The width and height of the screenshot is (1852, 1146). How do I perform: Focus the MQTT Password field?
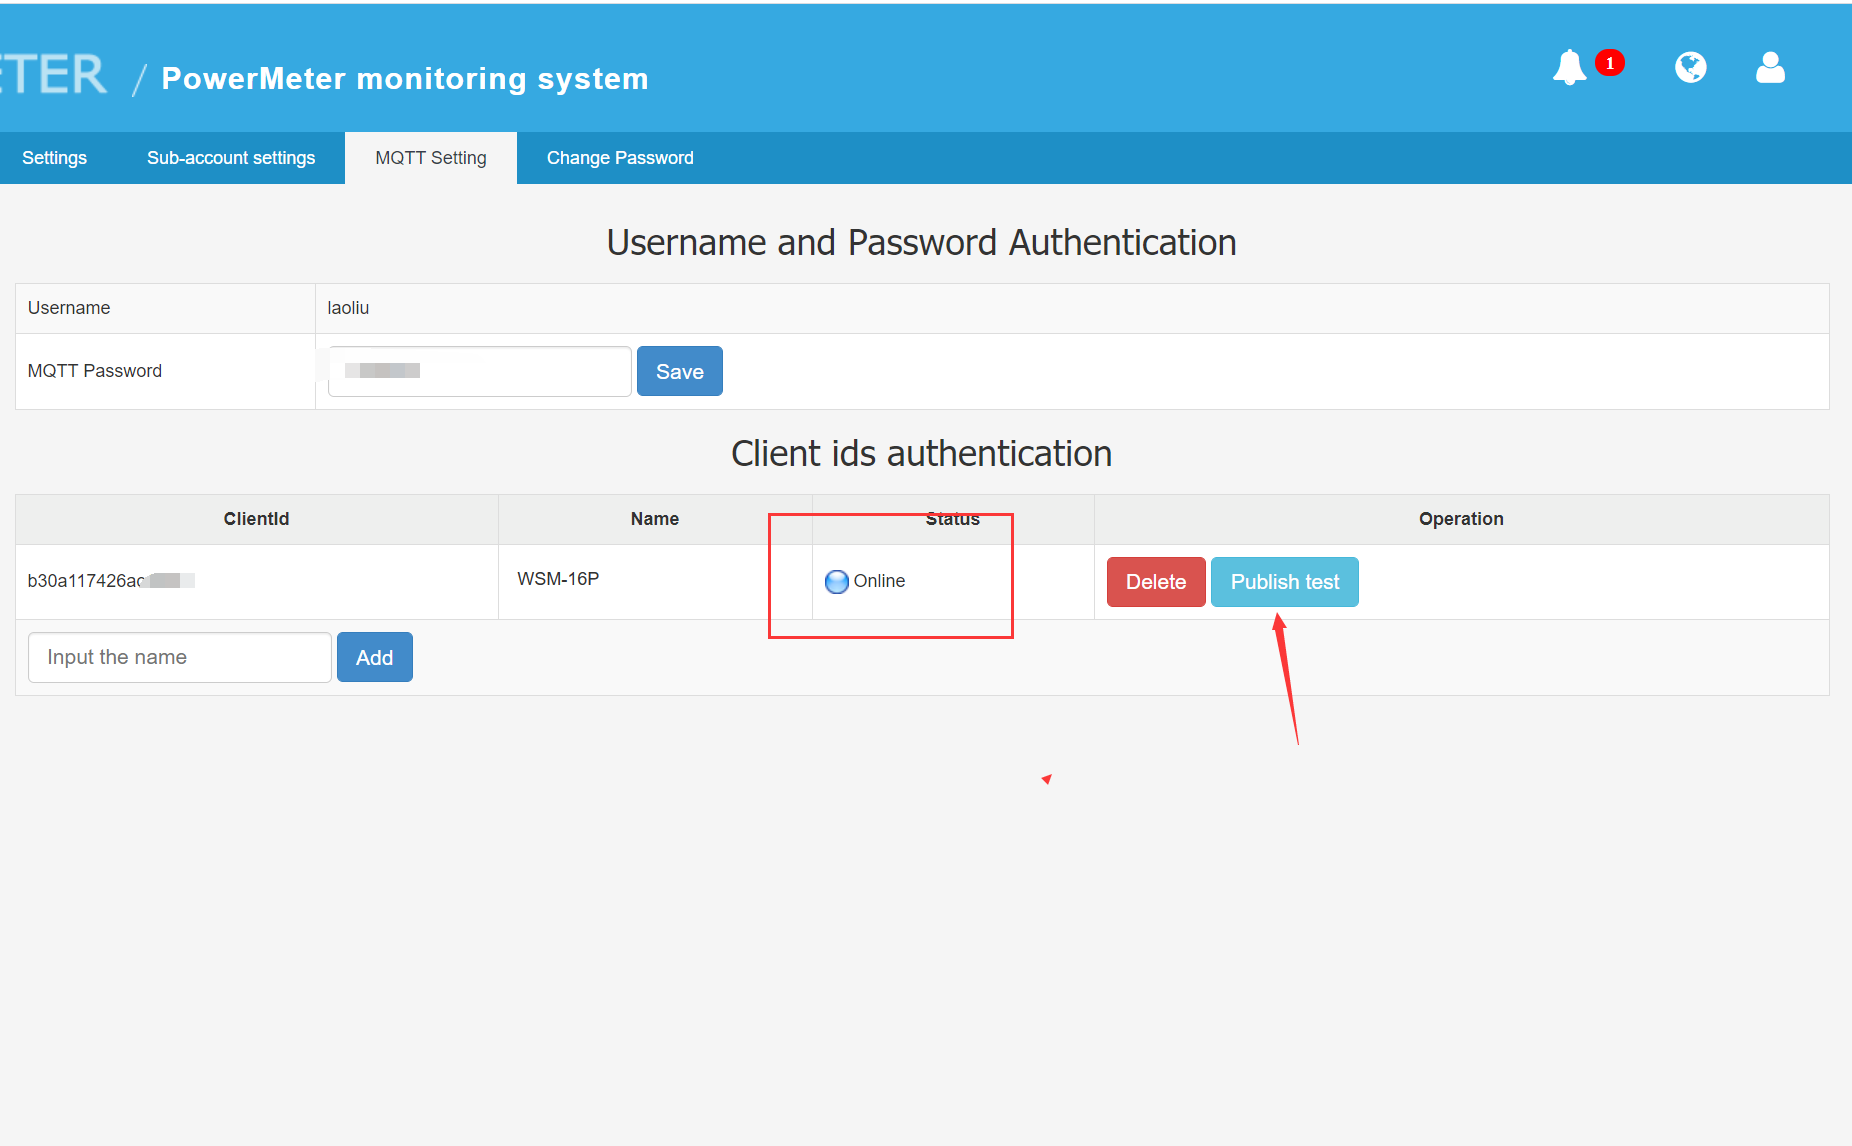click(x=479, y=372)
